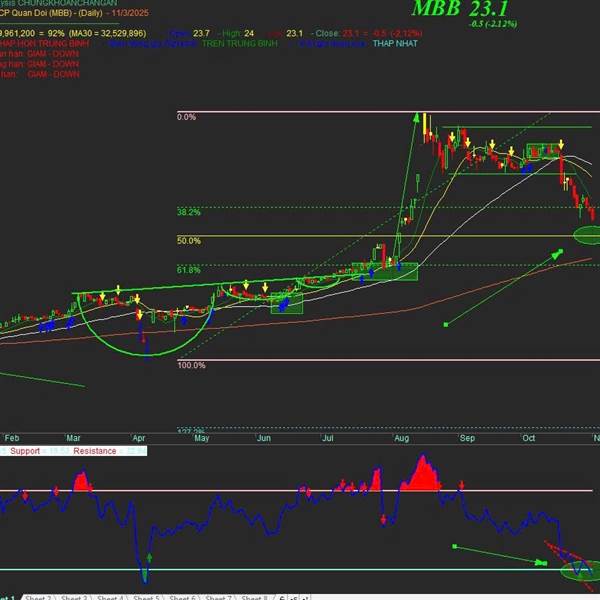The image size is (600, 600).
Task: Activate the Sheet 7 tab
Action: [x=218, y=597]
